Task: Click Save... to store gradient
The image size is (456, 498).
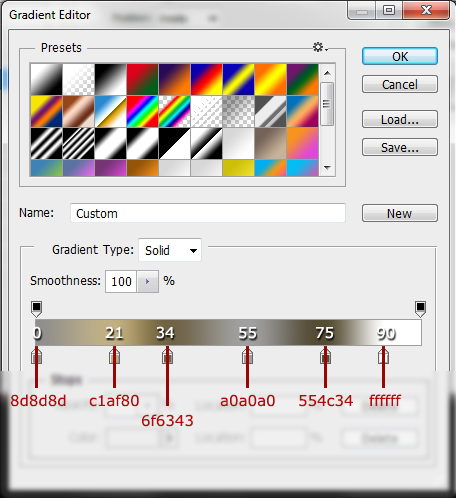Action: point(400,147)
